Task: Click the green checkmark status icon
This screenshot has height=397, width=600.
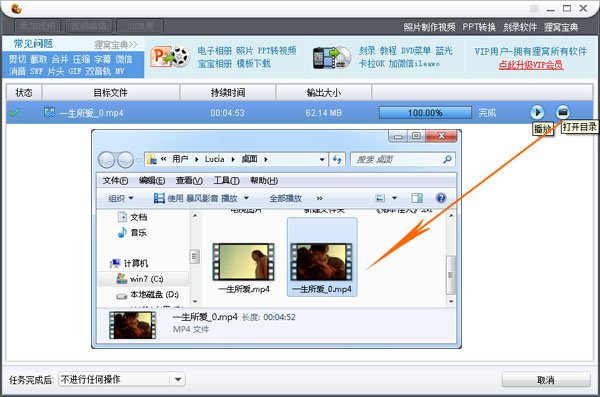Action: 15,113
